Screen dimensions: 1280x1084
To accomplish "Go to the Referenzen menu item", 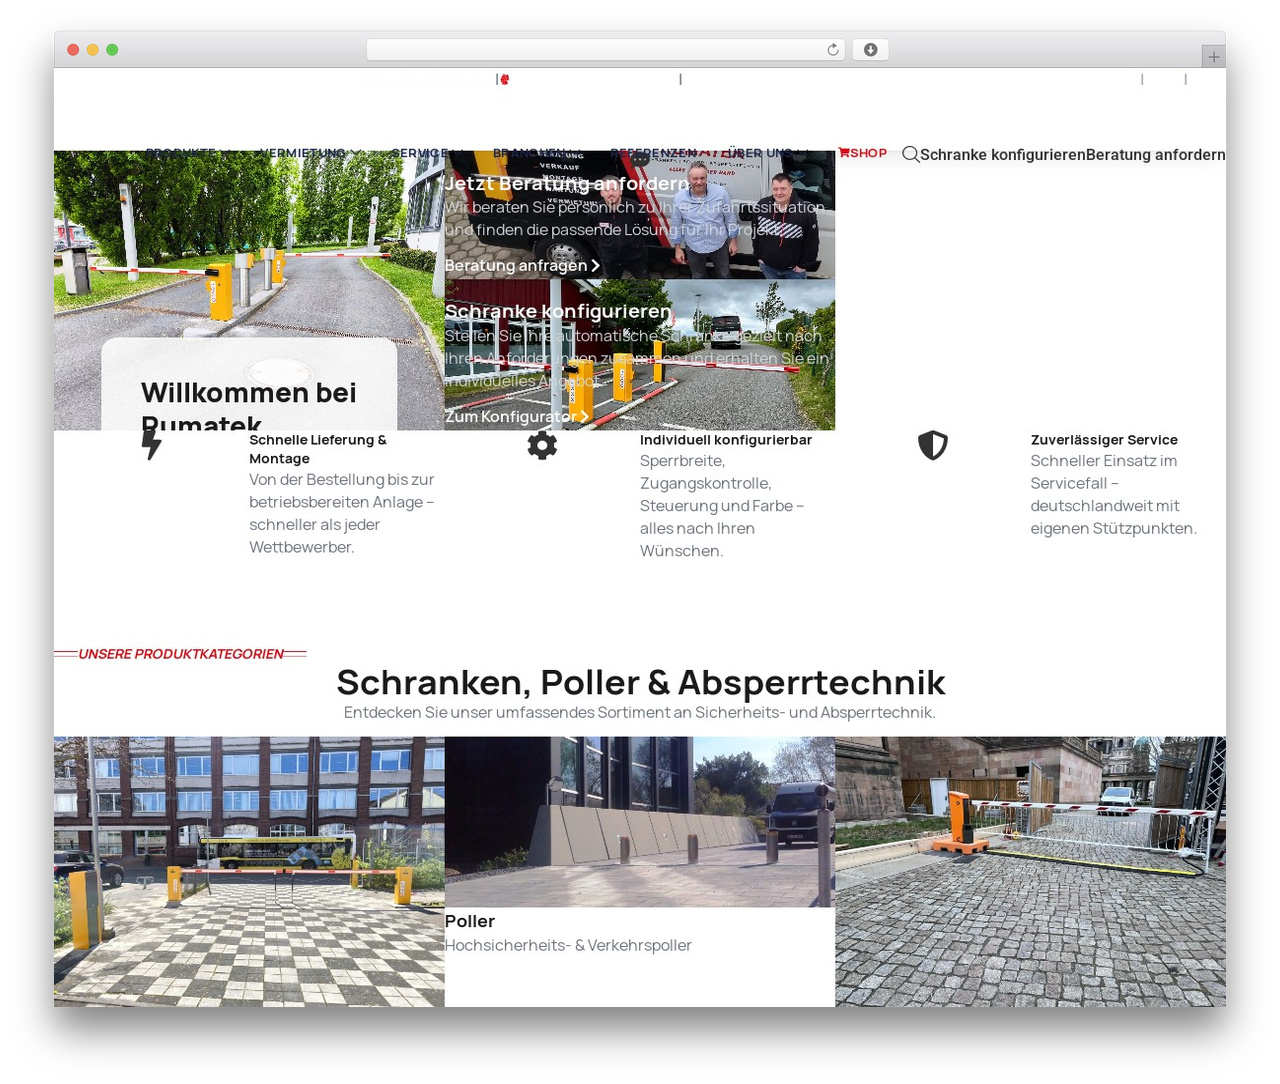I will click(x=654, y=153).
